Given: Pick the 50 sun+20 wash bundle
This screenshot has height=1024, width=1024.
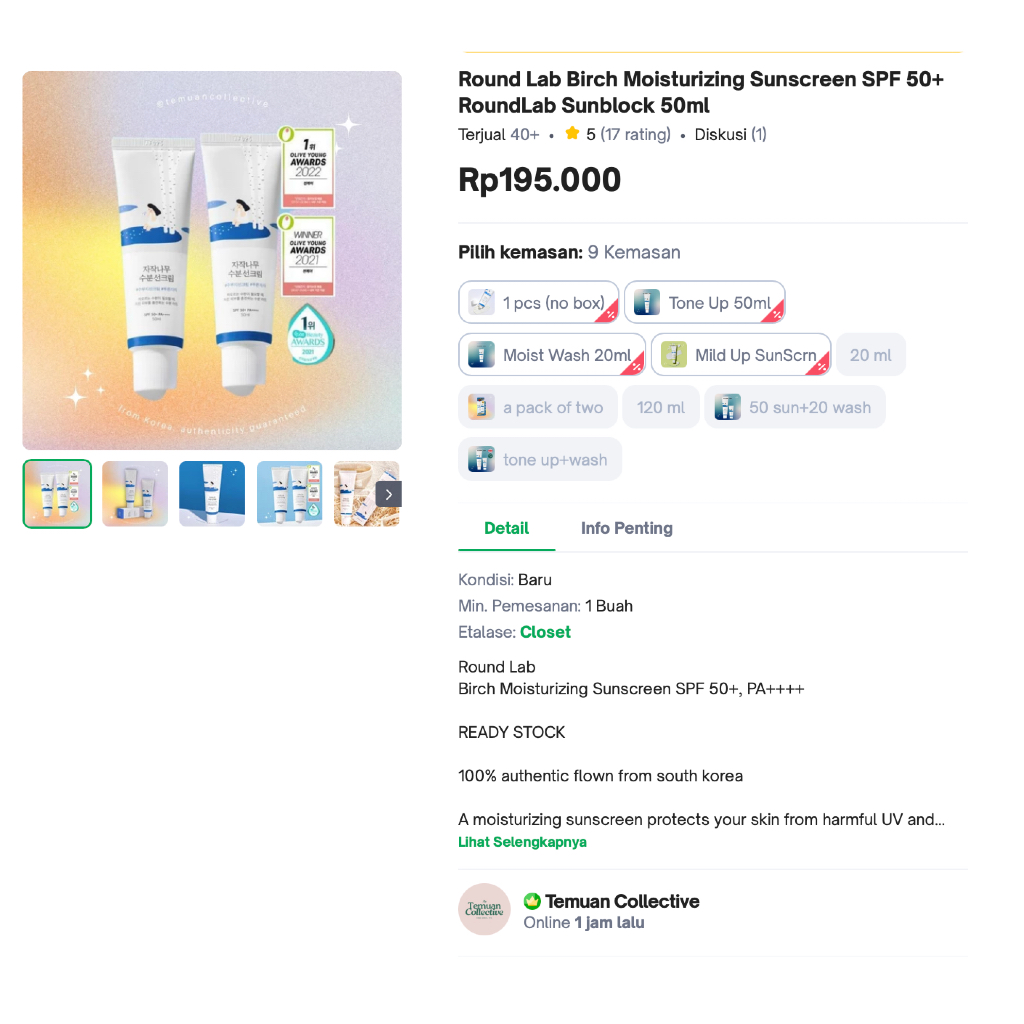Looking at the screenshot, I should (x=795, y=407).
